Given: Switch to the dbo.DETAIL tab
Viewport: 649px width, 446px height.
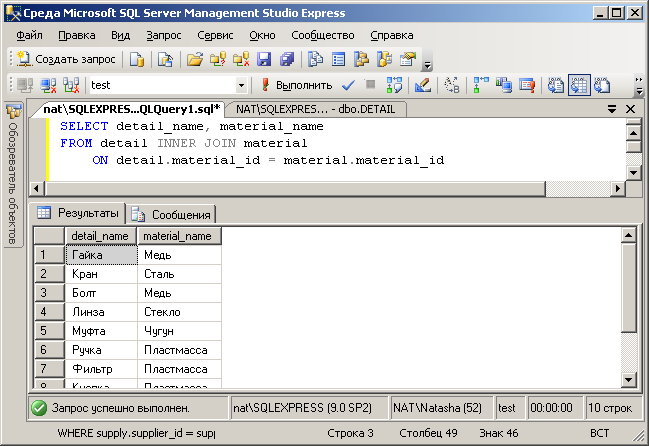Looking at the screenshot, I should click(315, 109).
